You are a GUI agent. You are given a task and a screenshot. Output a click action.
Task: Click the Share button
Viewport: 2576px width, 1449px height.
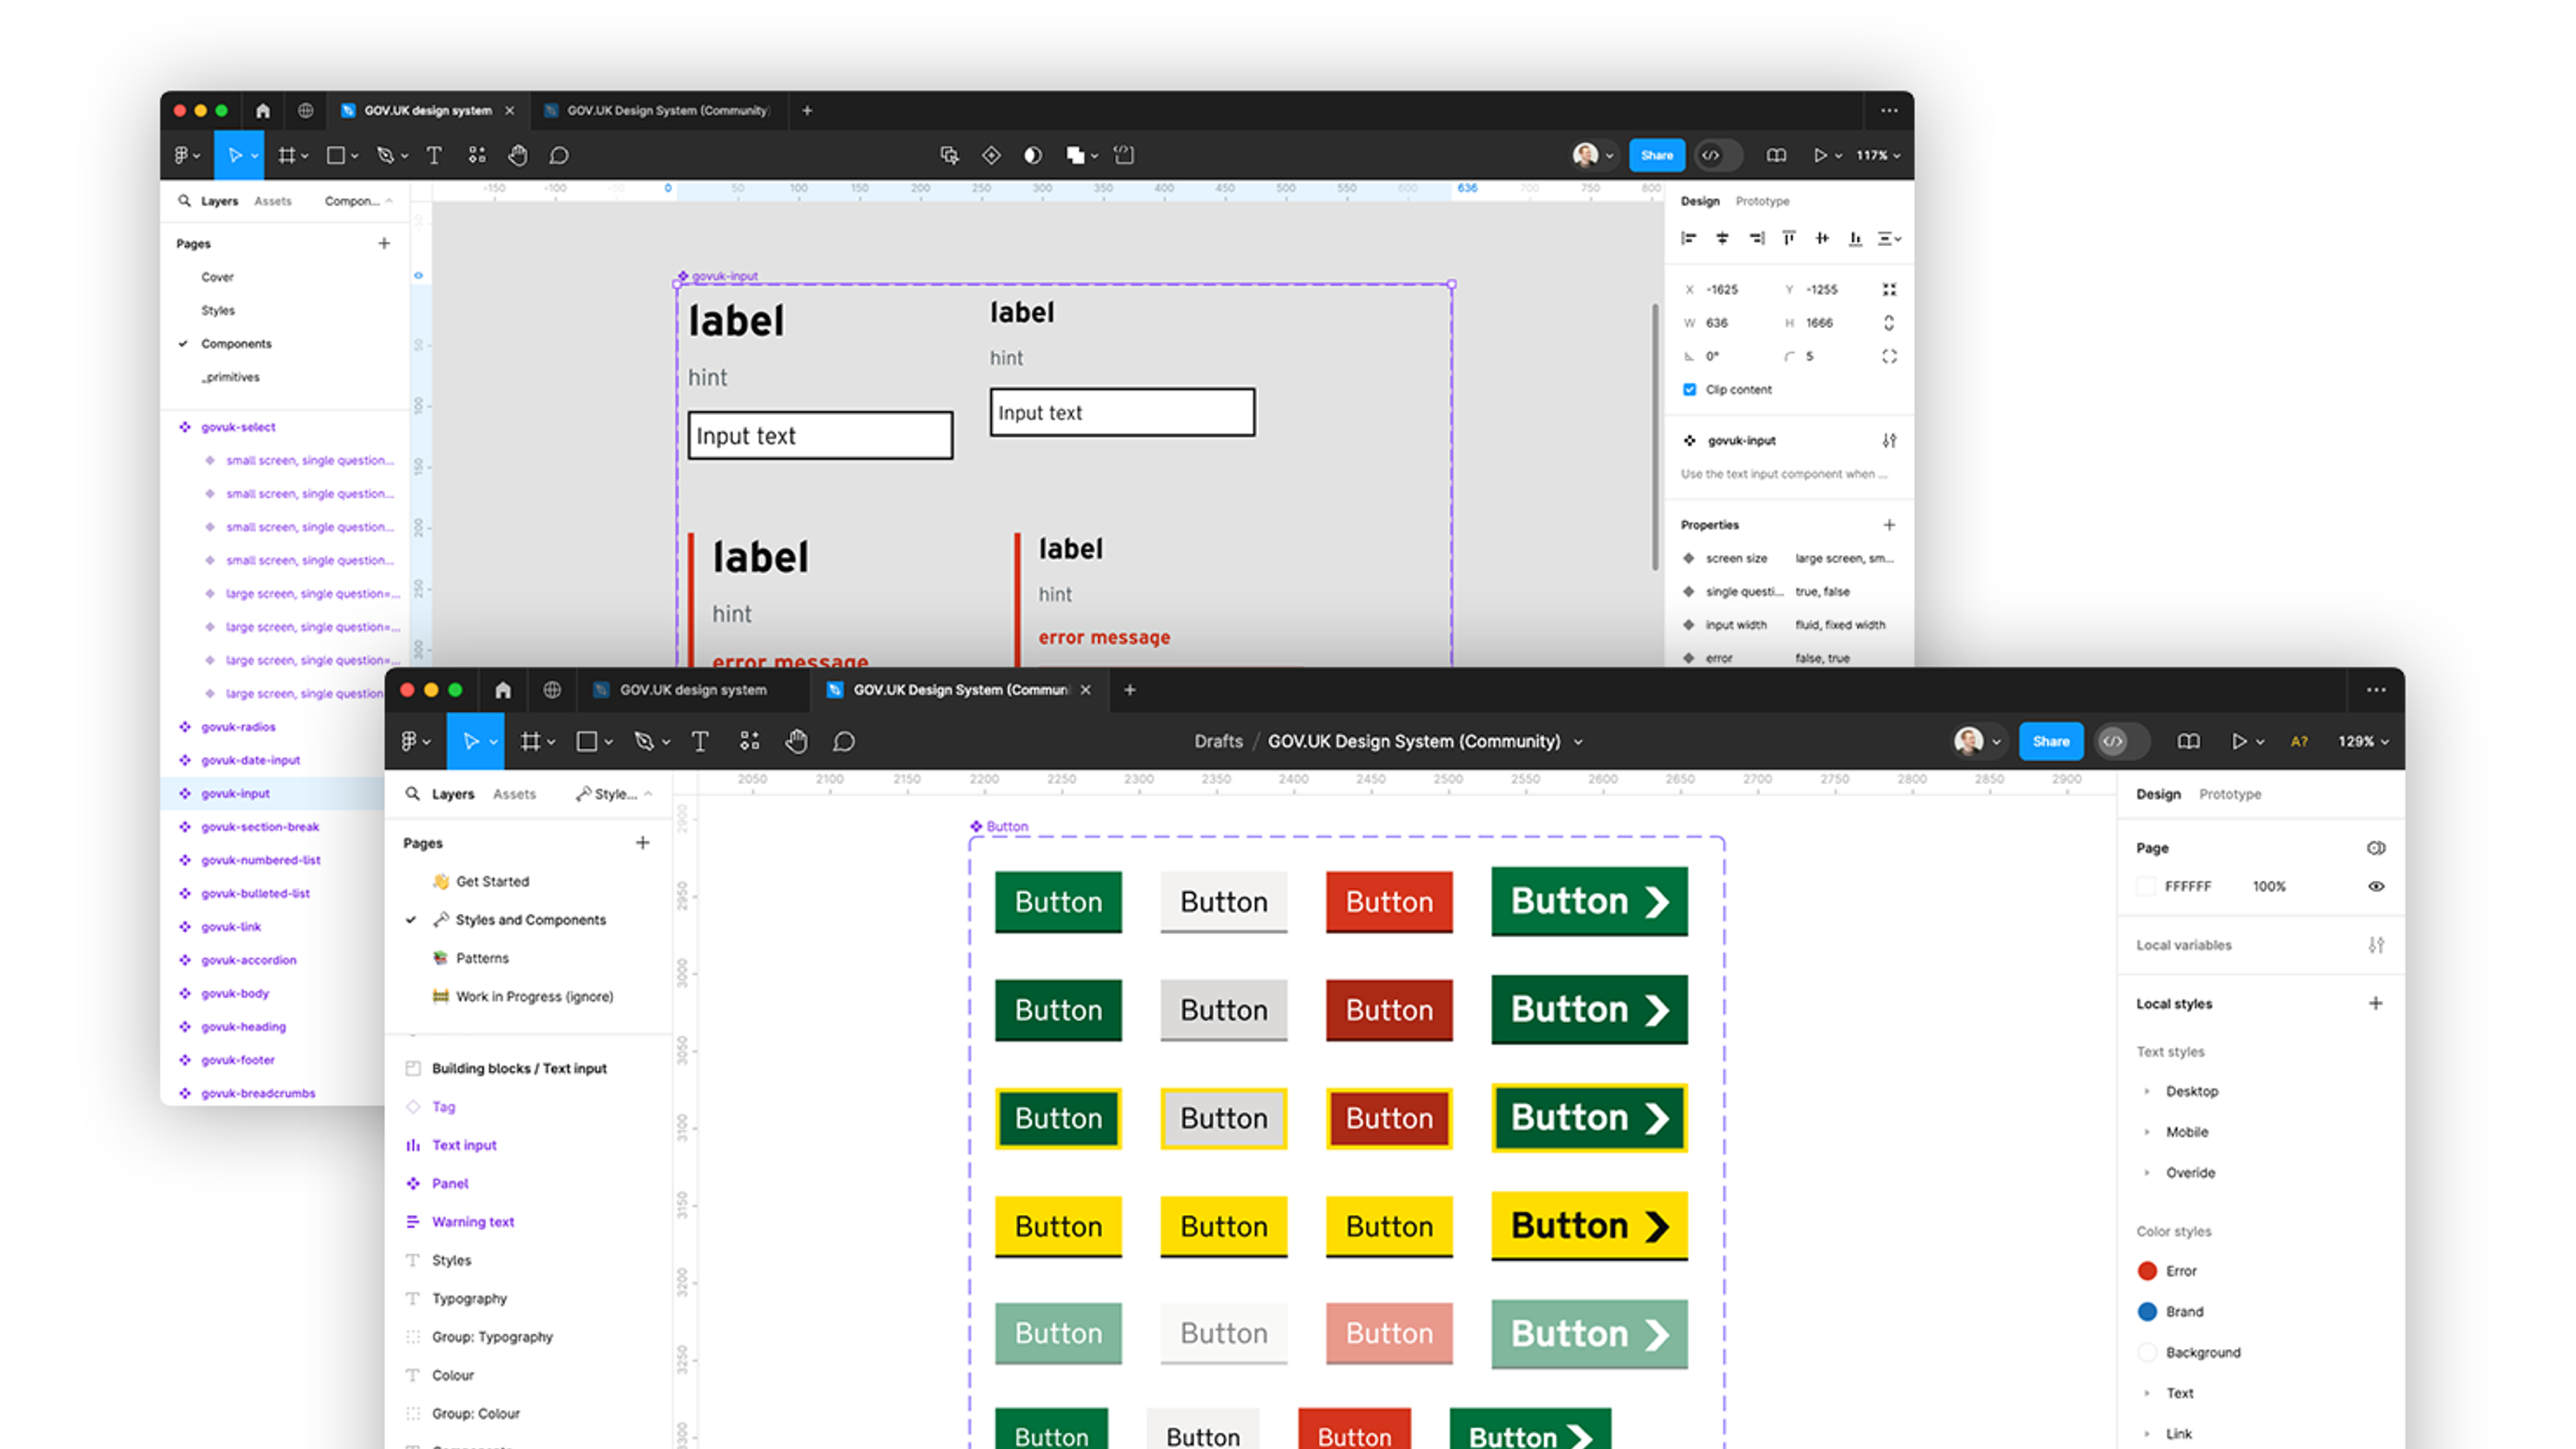[2051, 741]
